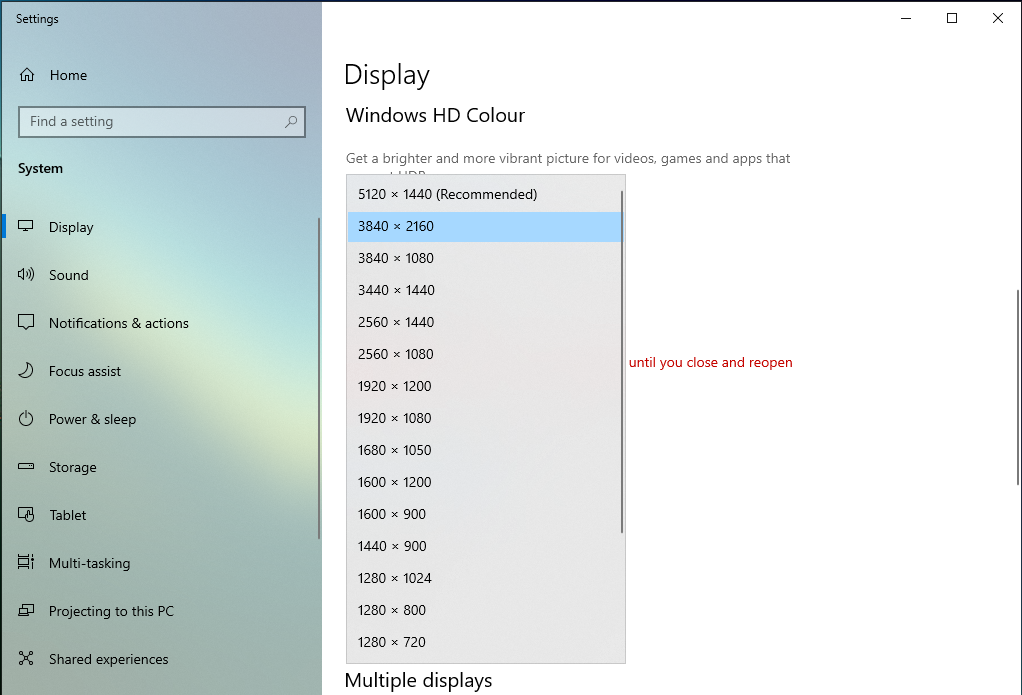Open the Home settings page

(160, 75)
